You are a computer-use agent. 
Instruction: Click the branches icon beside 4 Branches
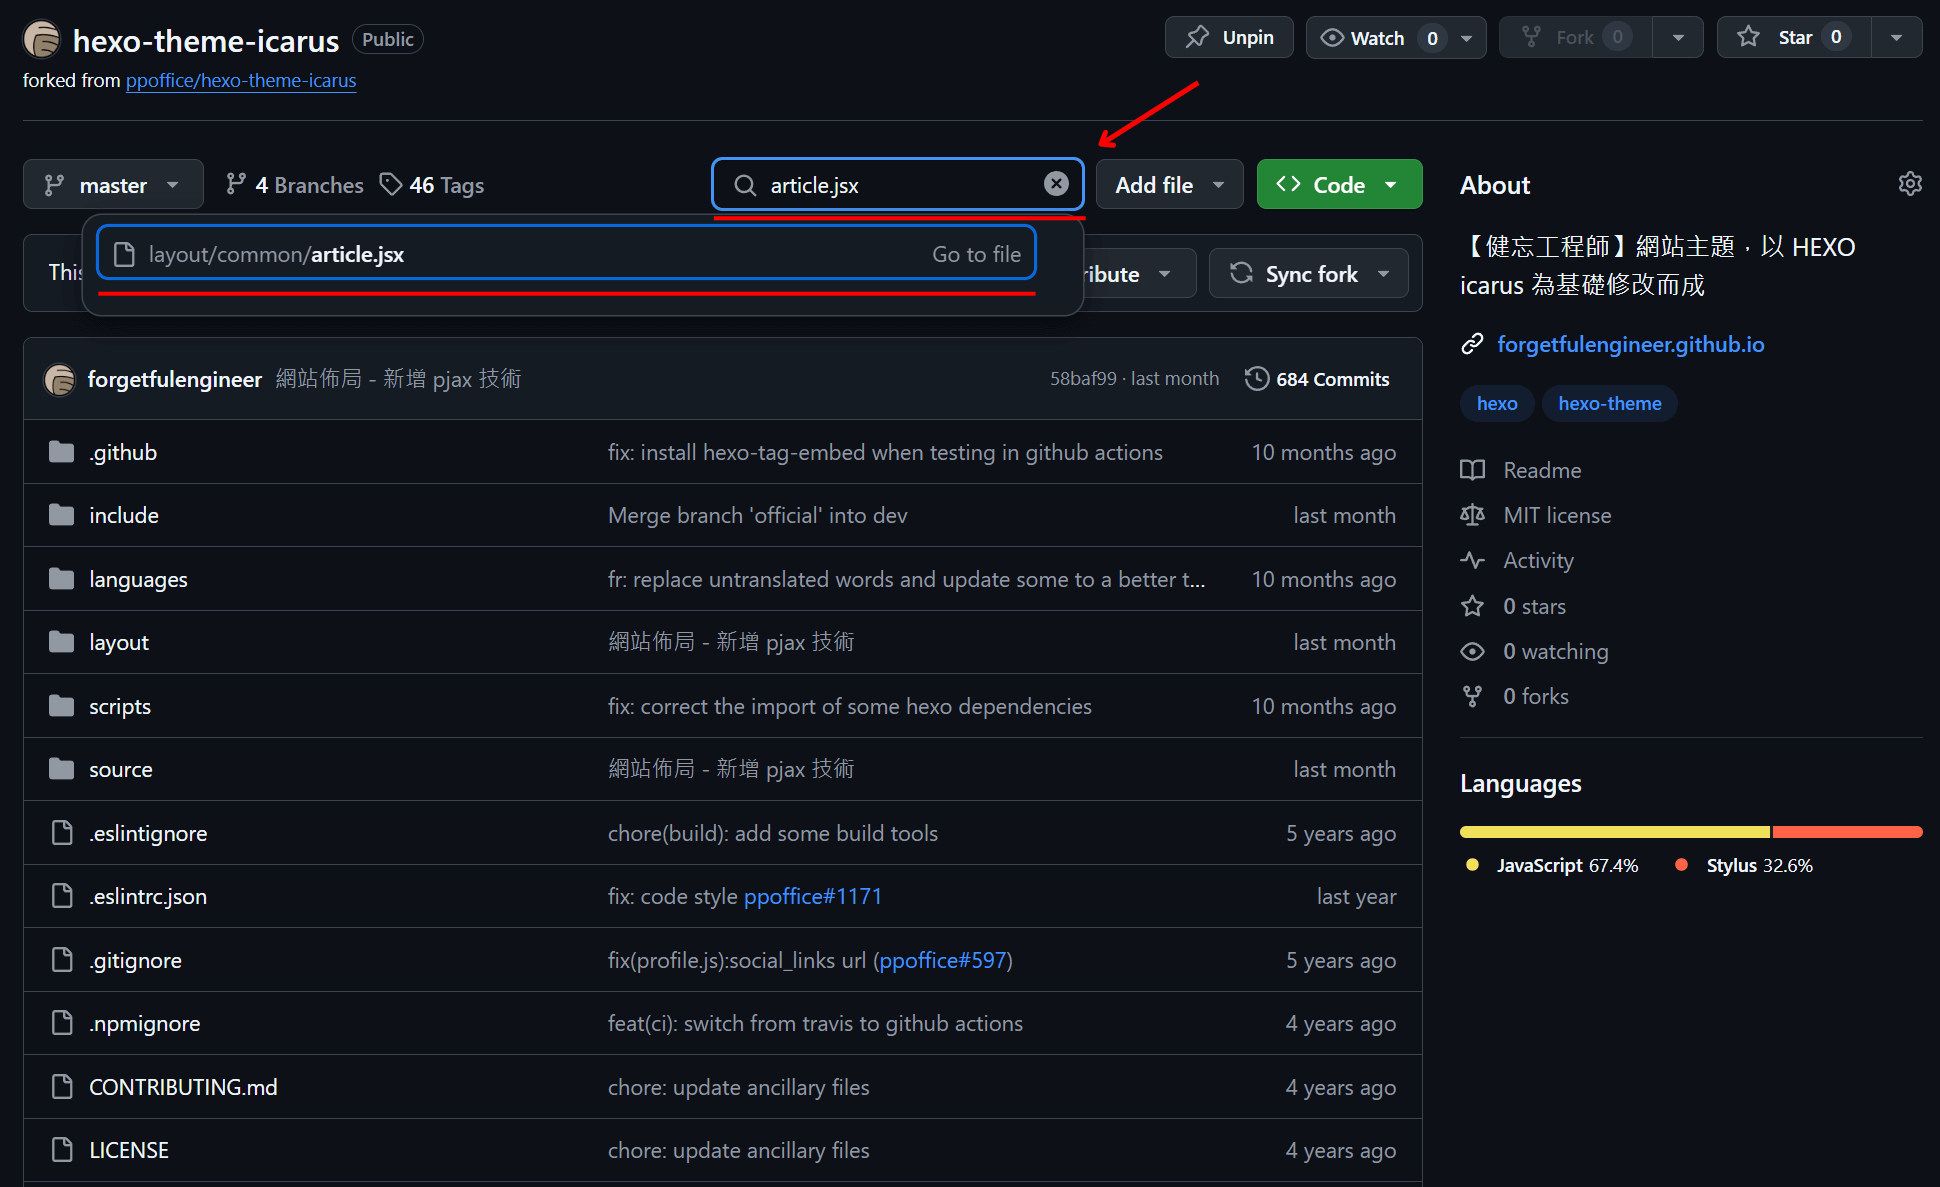(236, 184)
